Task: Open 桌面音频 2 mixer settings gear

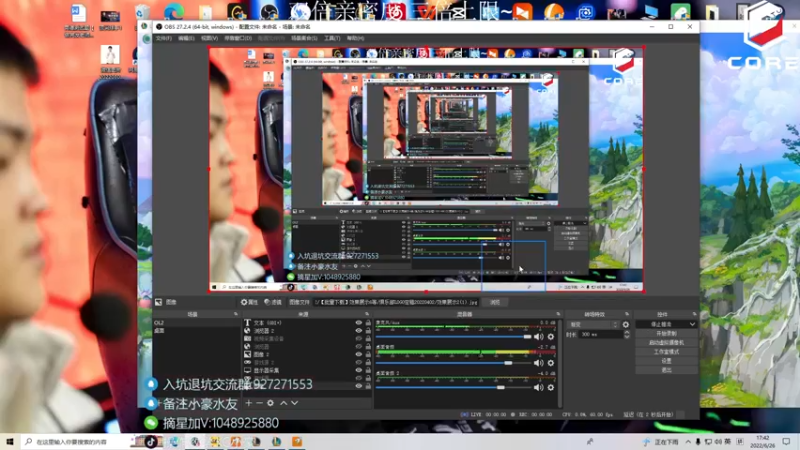Action: coord(551,387)
